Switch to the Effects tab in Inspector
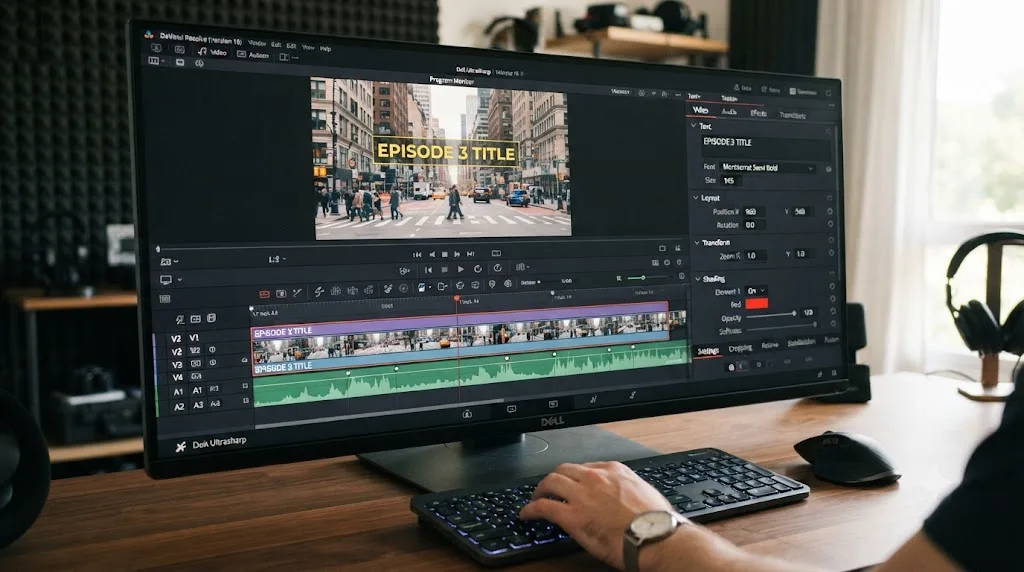The height and width of the screenshot is (572, 1024). 758,114
